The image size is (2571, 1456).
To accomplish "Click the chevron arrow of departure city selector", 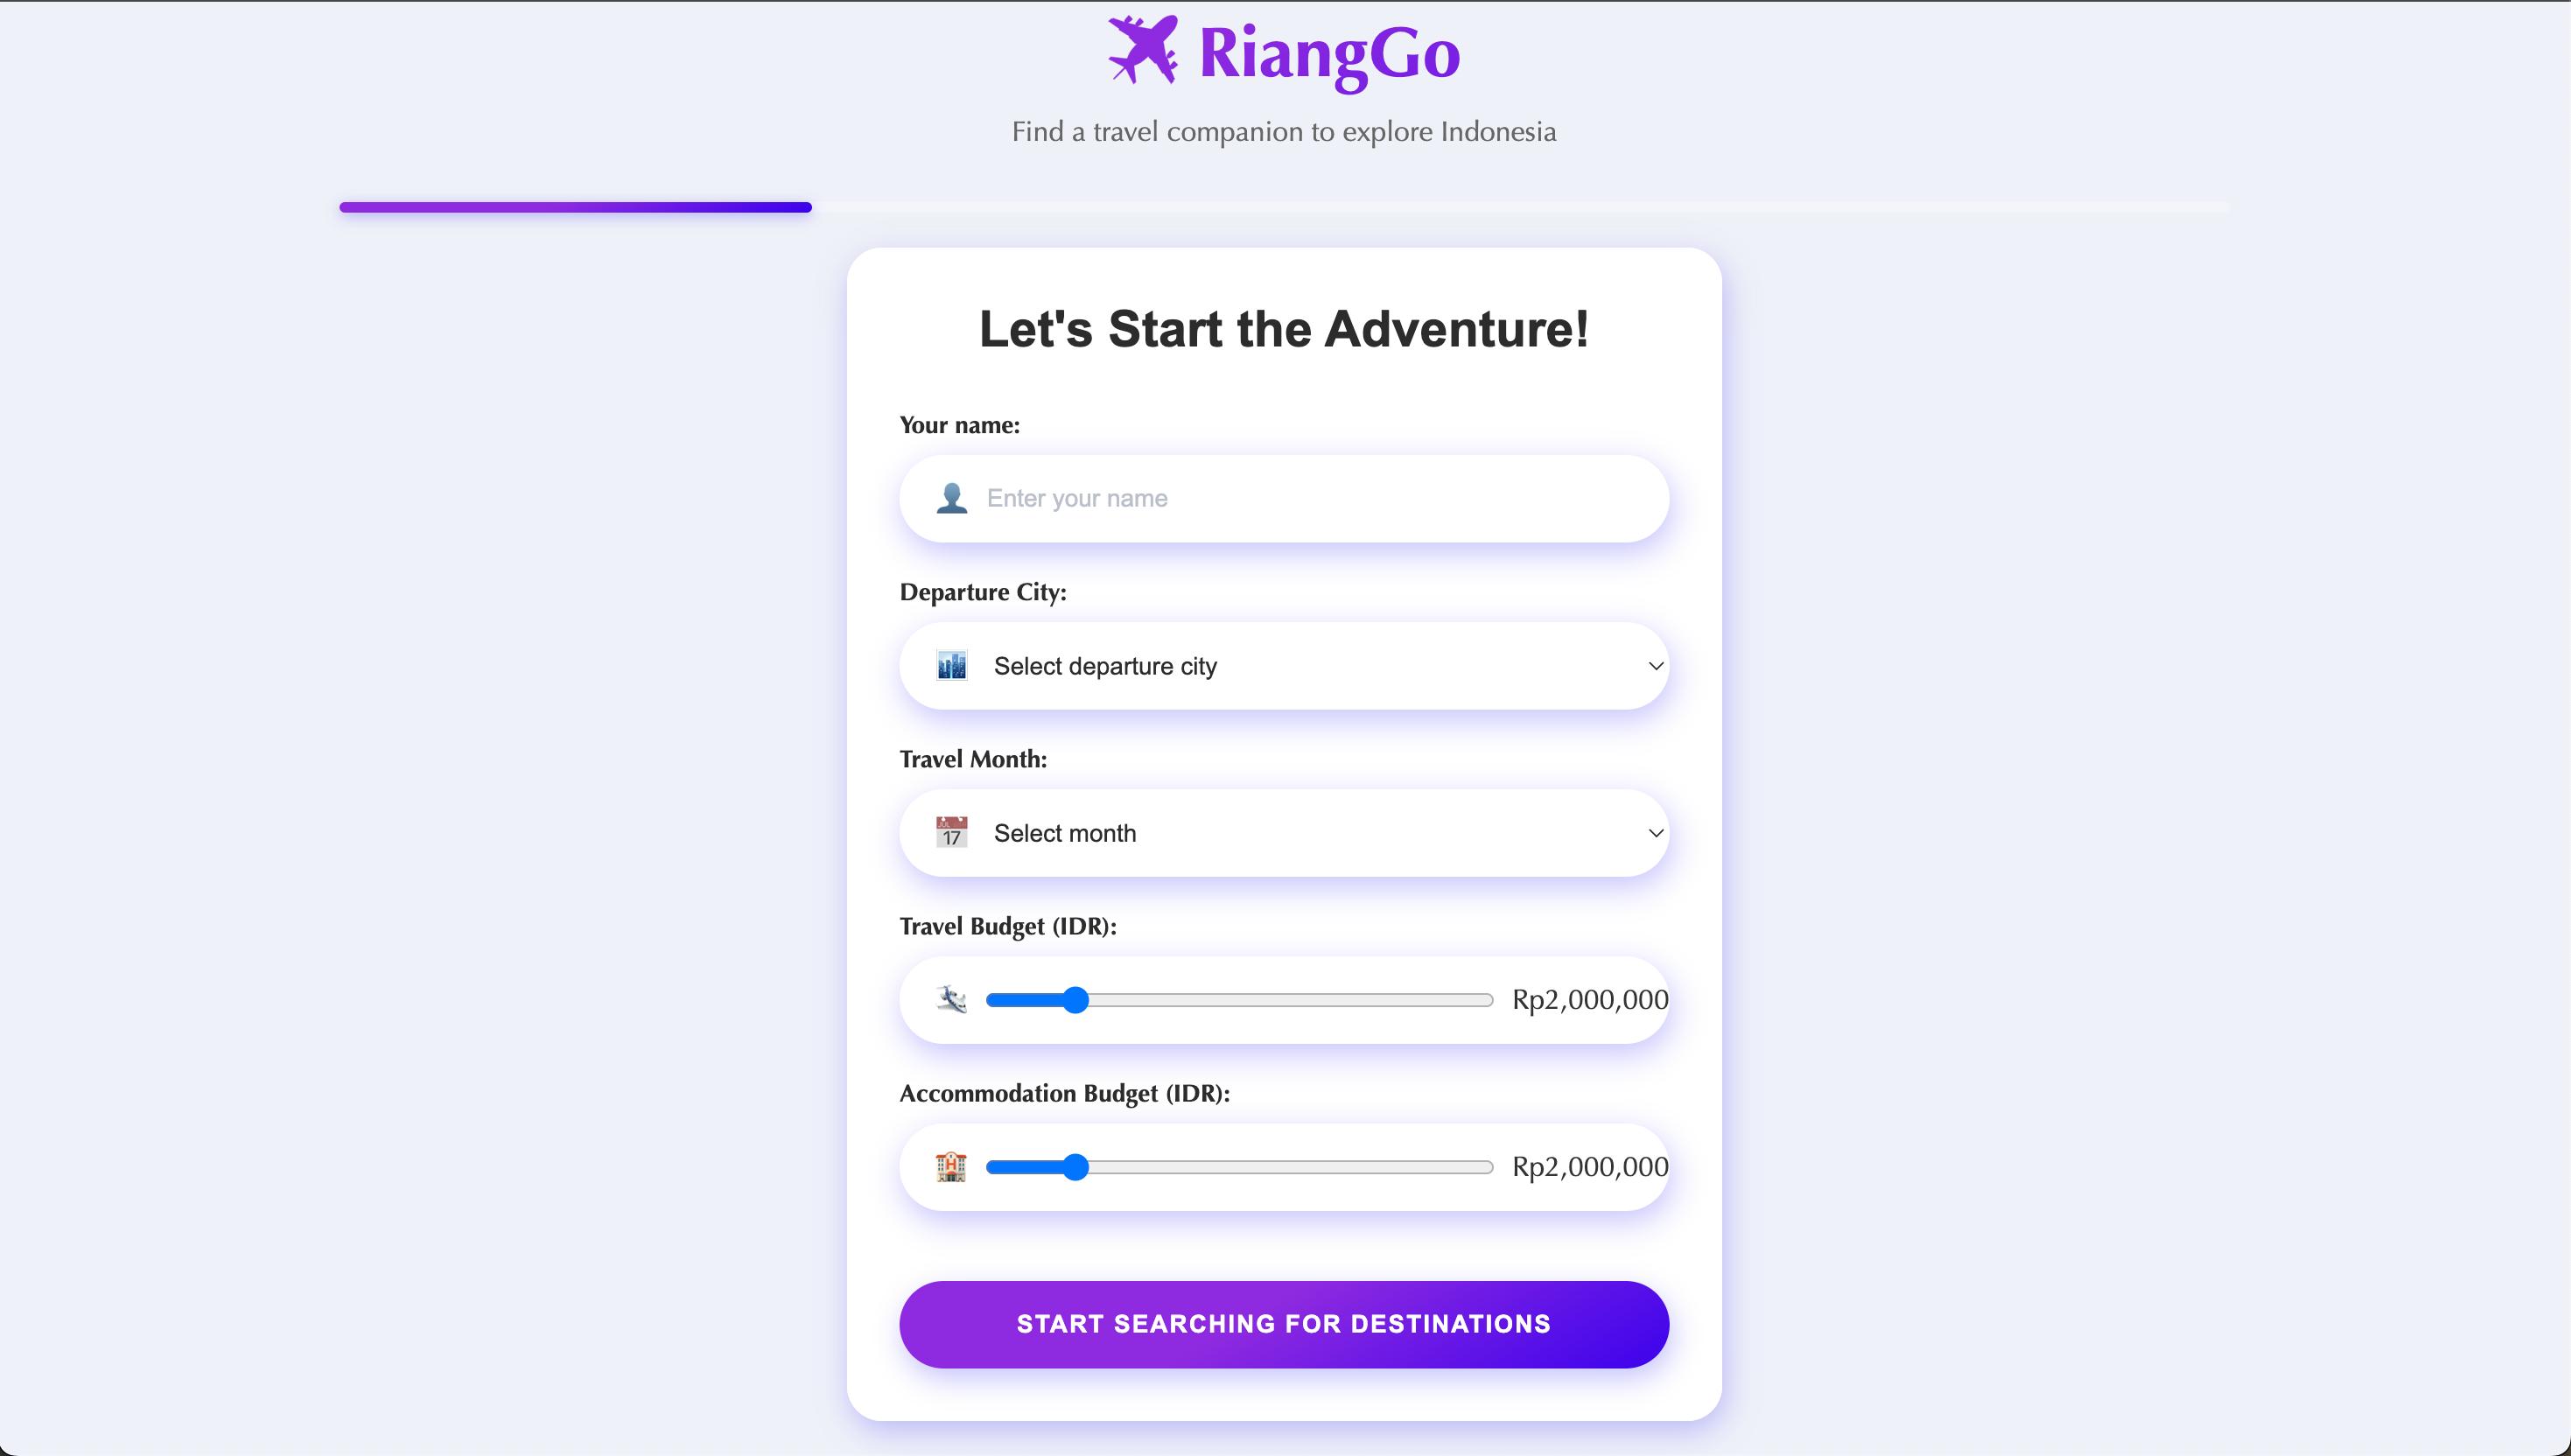I will coord(1655,666).
